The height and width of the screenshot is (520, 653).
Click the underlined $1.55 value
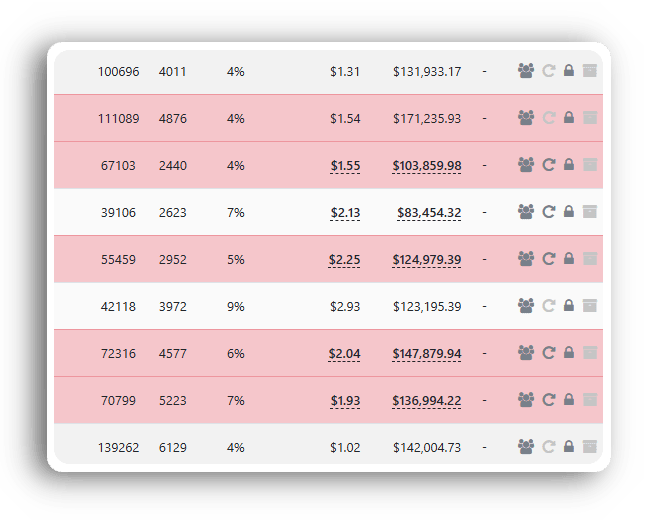(345, 165)
